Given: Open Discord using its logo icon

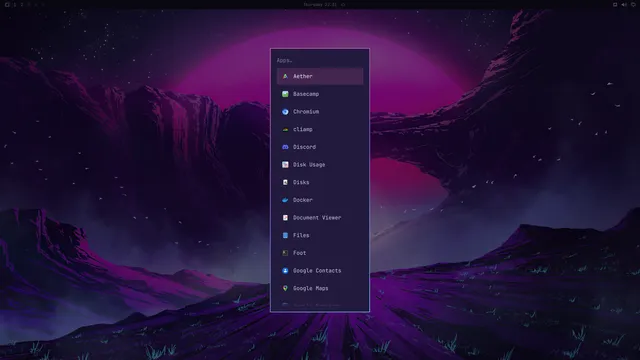Looking at the screenshot, I should coord(285,147).
